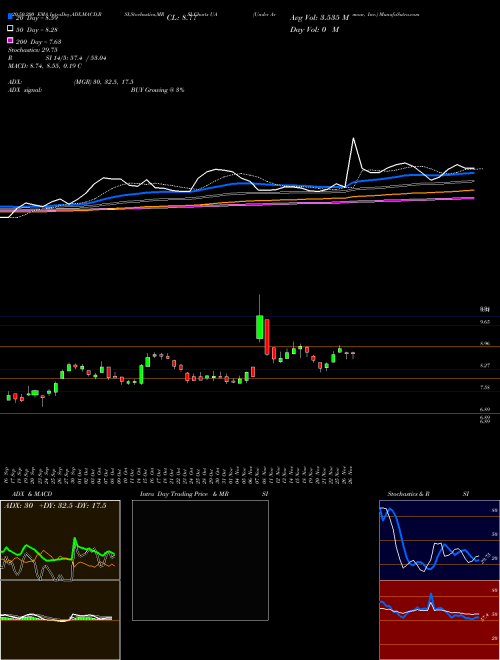Click the 8.96 price axis label
500x660 pixels.
[x=485, y=343]
